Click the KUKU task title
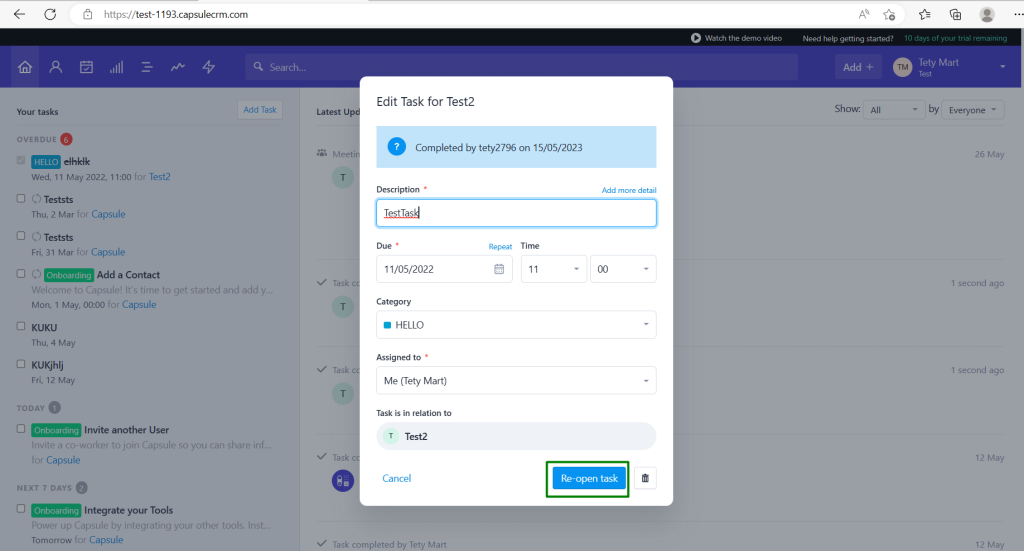The image size is (1024, 551). [44, 327]
